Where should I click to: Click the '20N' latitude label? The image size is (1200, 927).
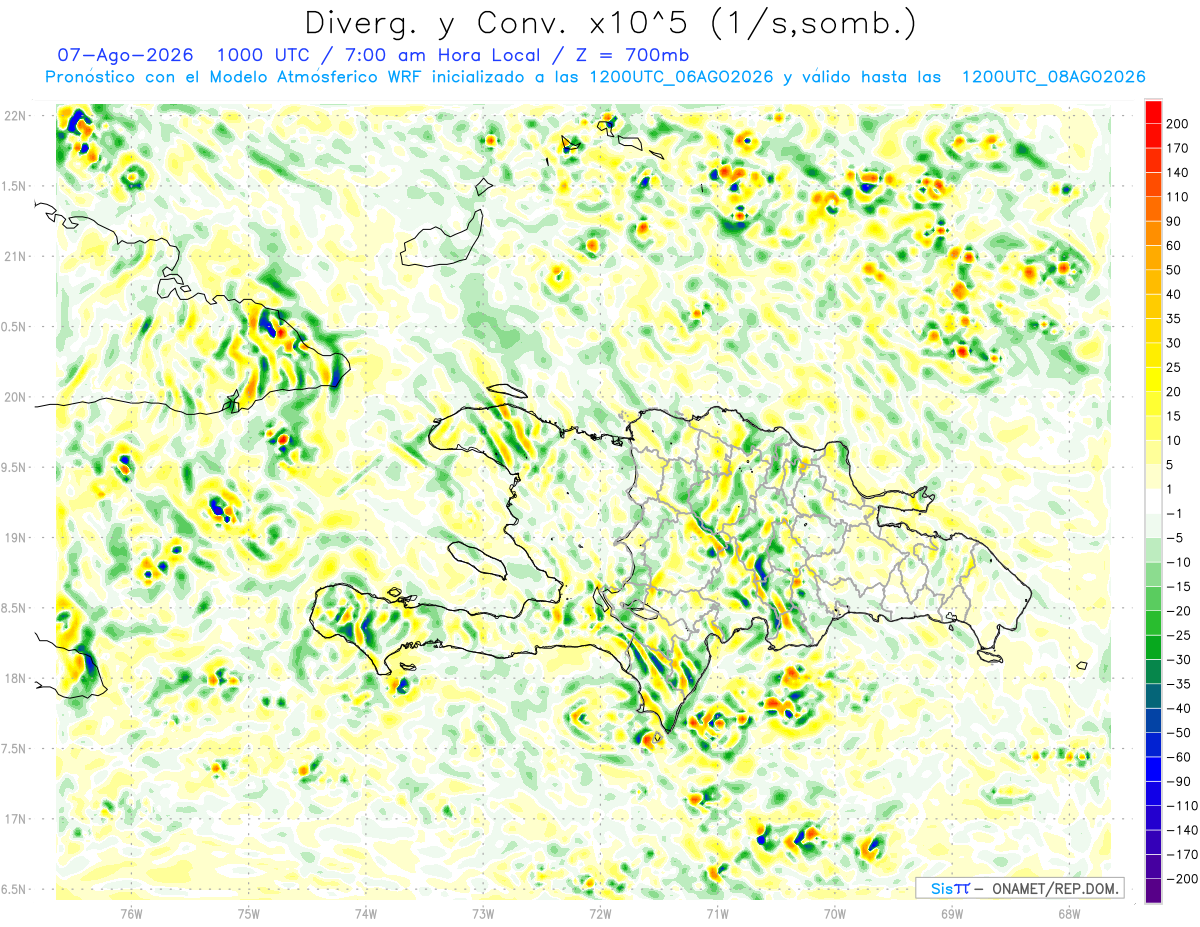pyautogui.click(x=15, y=397)
